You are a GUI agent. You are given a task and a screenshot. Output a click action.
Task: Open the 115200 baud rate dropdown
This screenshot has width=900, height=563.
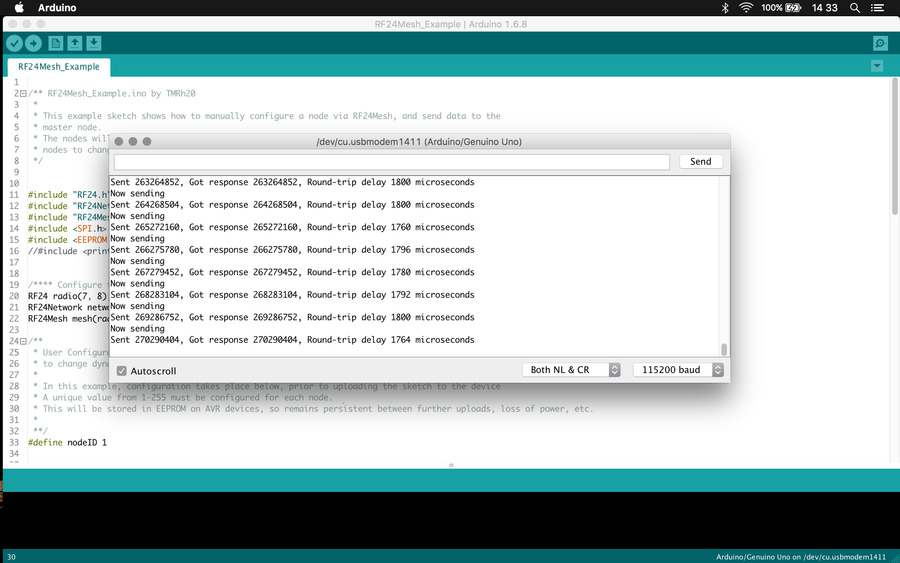pos(678,370)
